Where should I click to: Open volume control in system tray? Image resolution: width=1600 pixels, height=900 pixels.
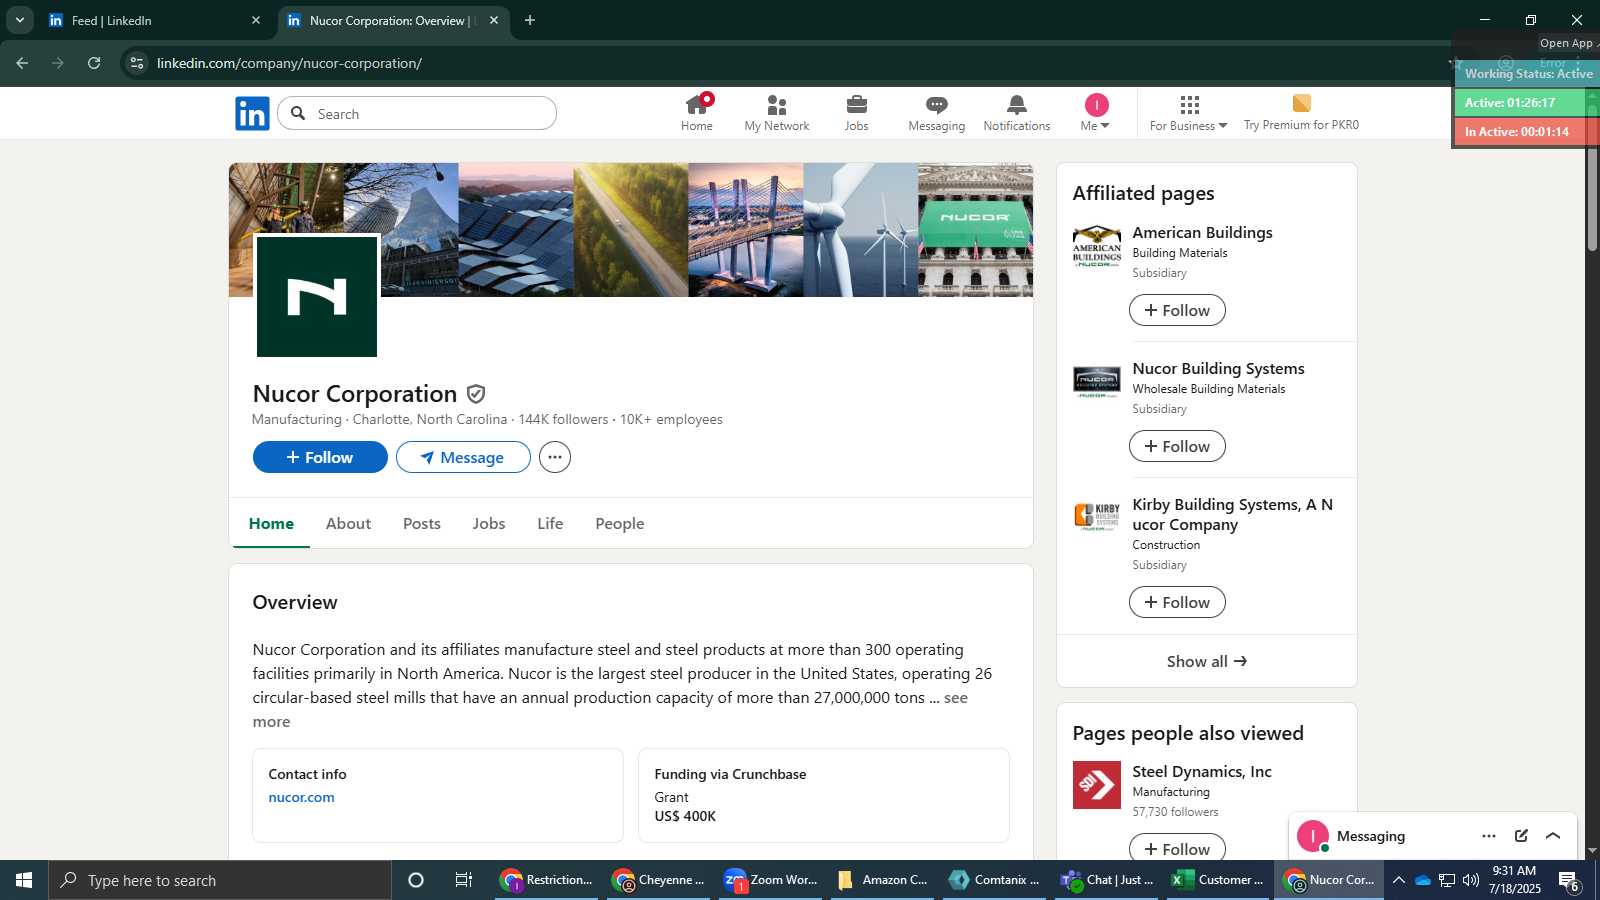tap(1471, 880)
